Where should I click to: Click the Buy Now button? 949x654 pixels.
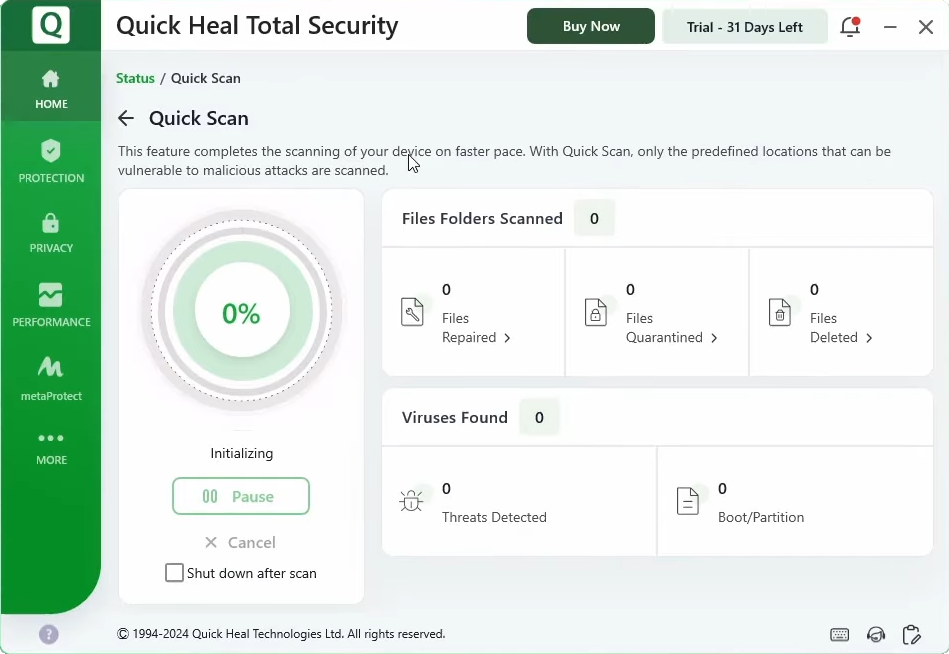591,27
